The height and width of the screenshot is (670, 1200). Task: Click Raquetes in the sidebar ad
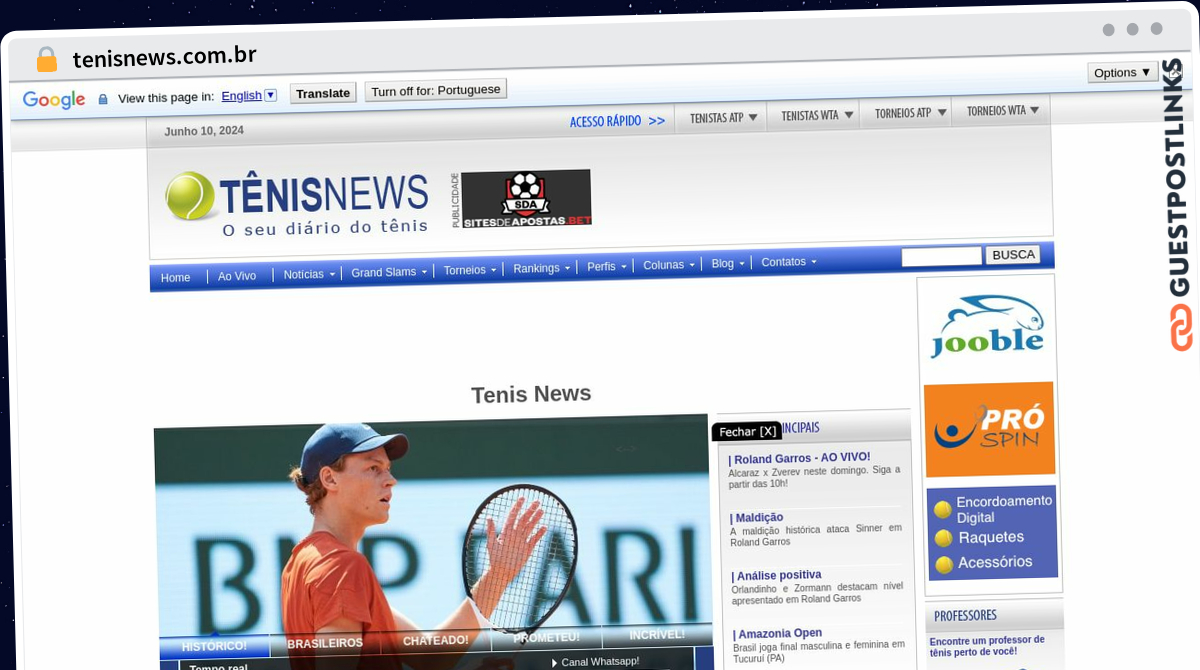[991, 537]
